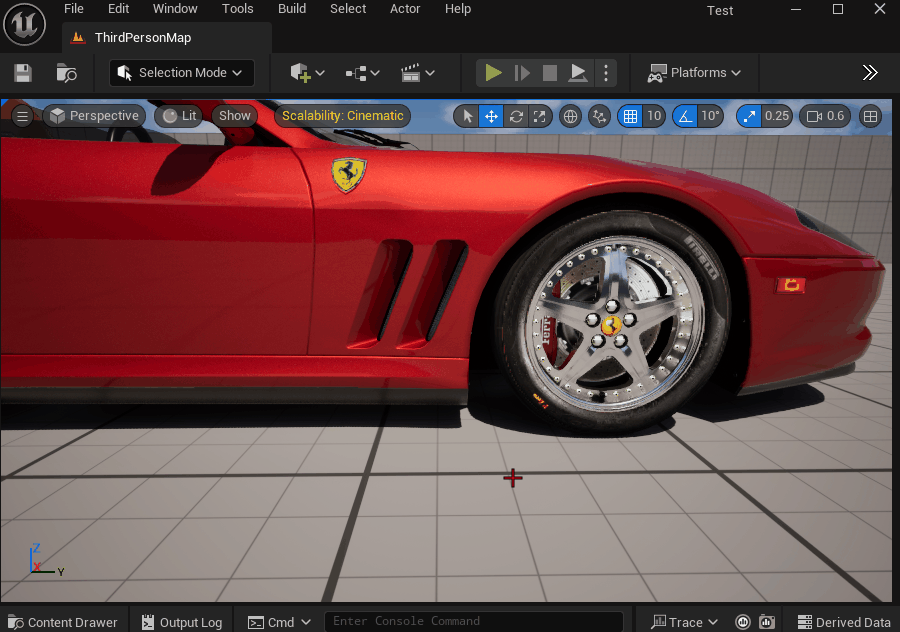Viewport: 900px width, 632px height.
Task: Click the Scalability: Cinematic label
Action: (x=343, y=116)
